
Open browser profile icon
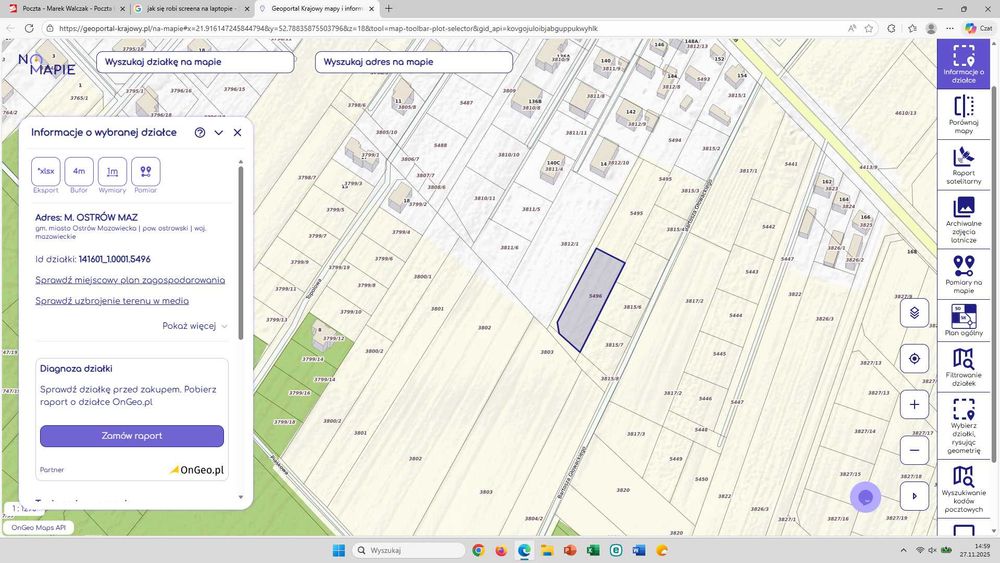pyautogui.click(x=931, y=28)
